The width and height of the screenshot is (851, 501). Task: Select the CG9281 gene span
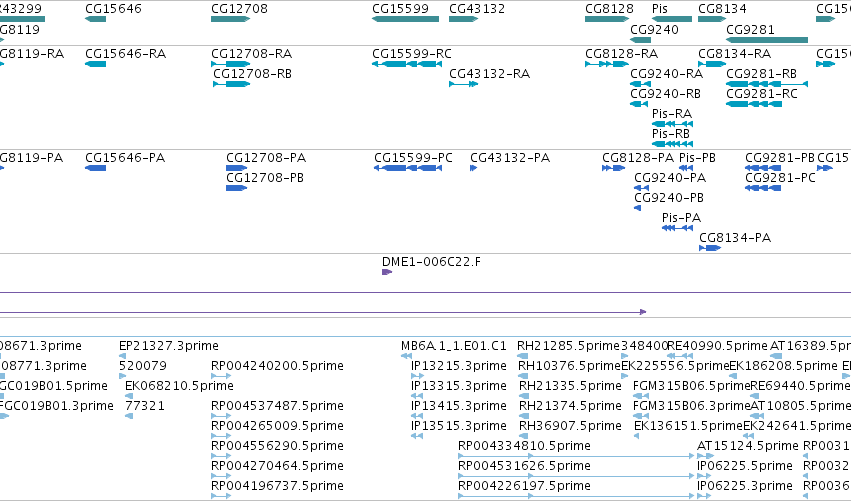tap(767, 40)
